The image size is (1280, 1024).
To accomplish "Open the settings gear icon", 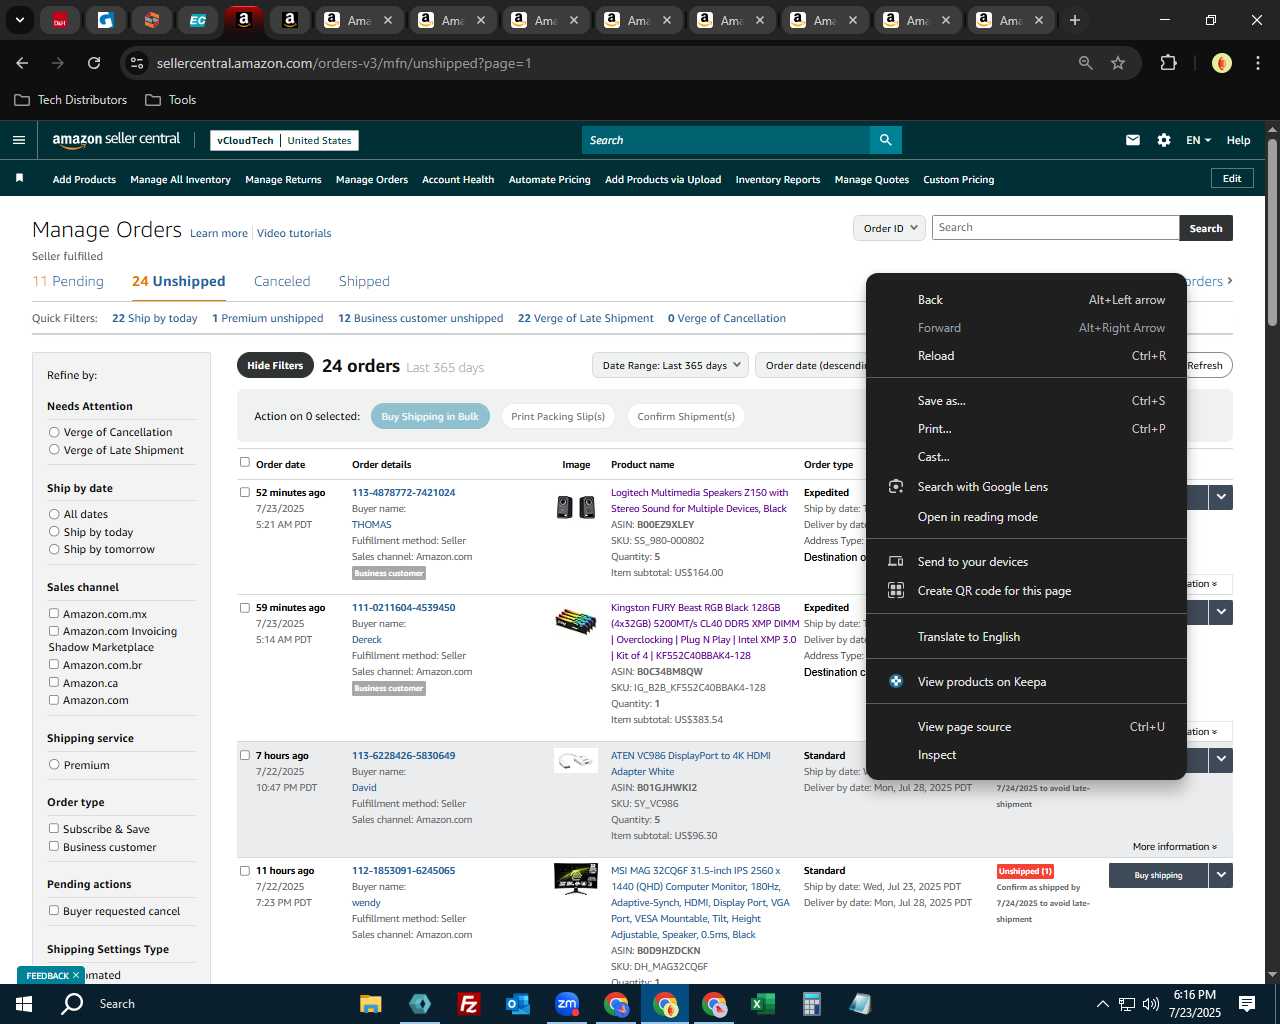I will tap(1164, 140).
